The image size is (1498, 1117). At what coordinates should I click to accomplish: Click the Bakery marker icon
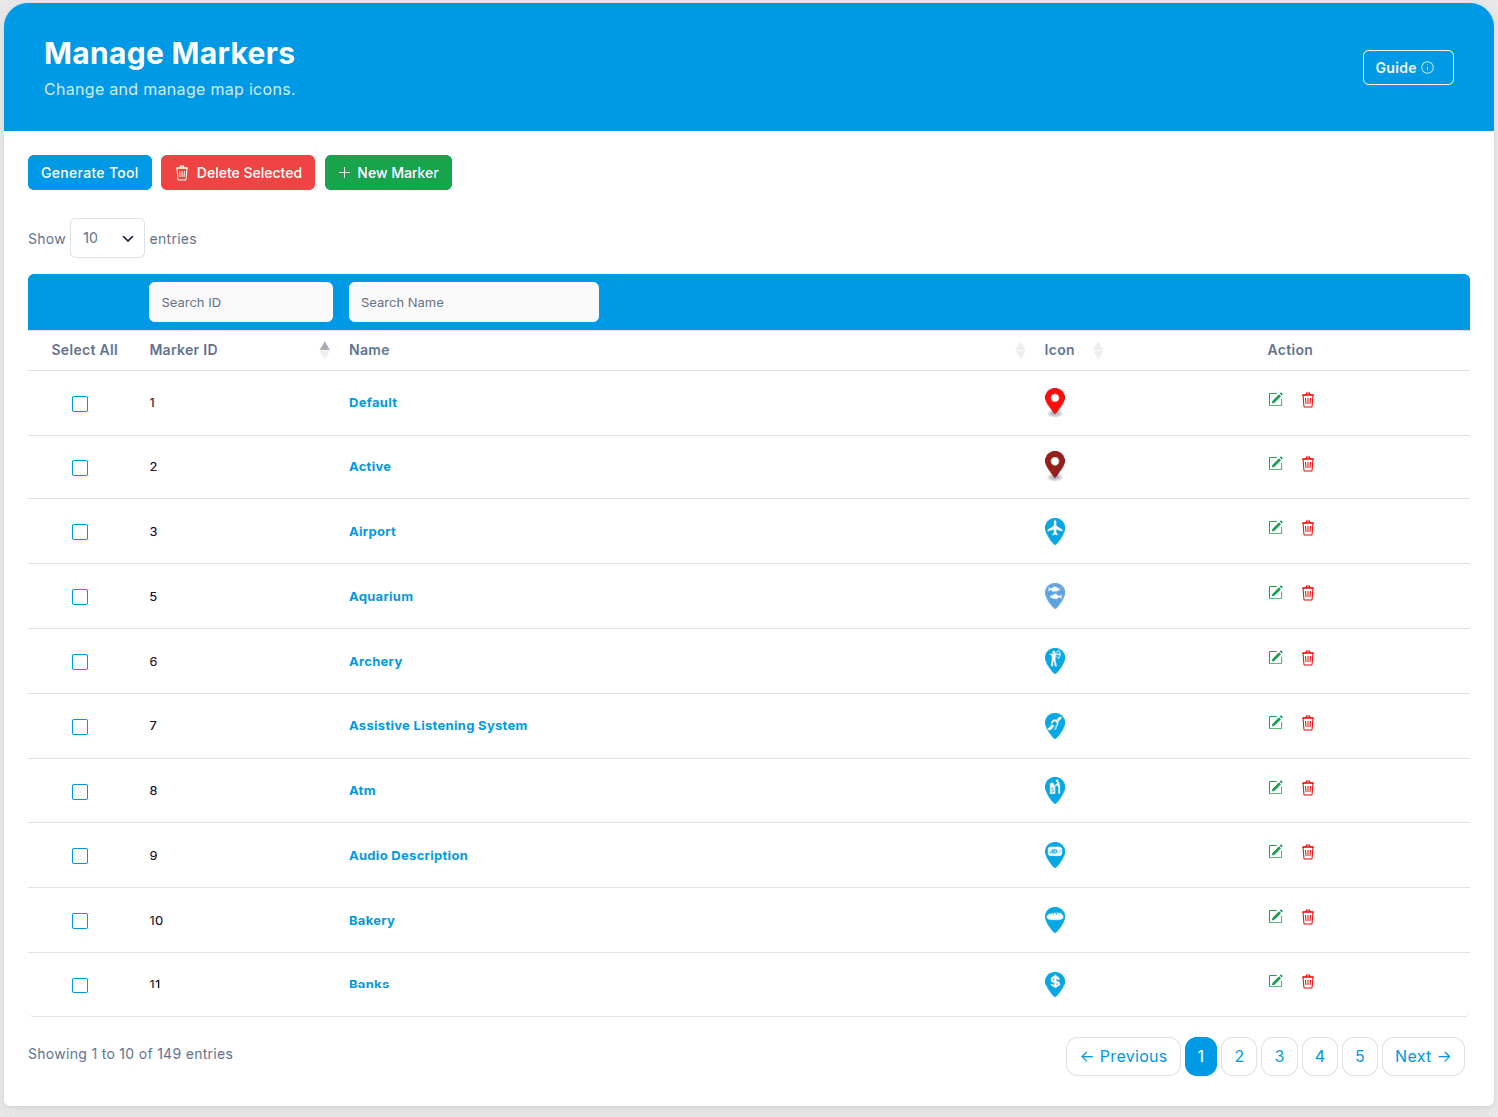click(1055, 920)
